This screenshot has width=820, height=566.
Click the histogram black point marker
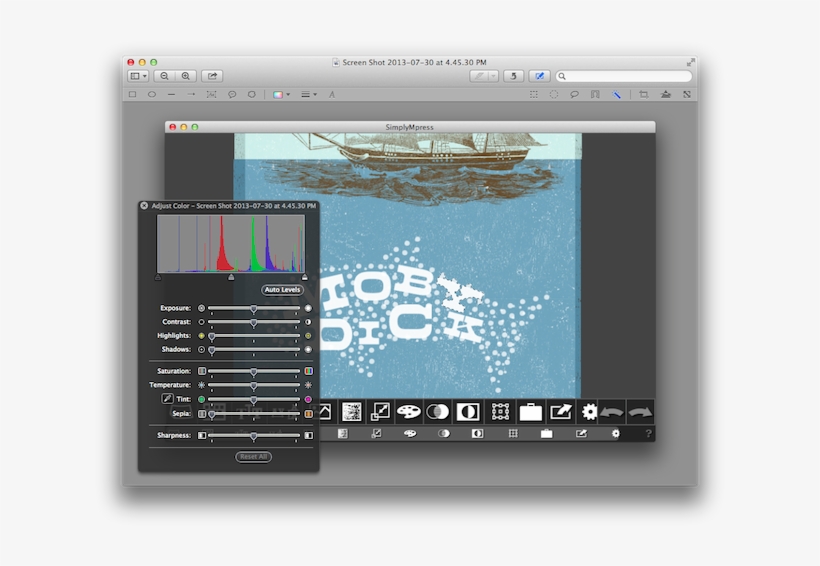point(158,277)
